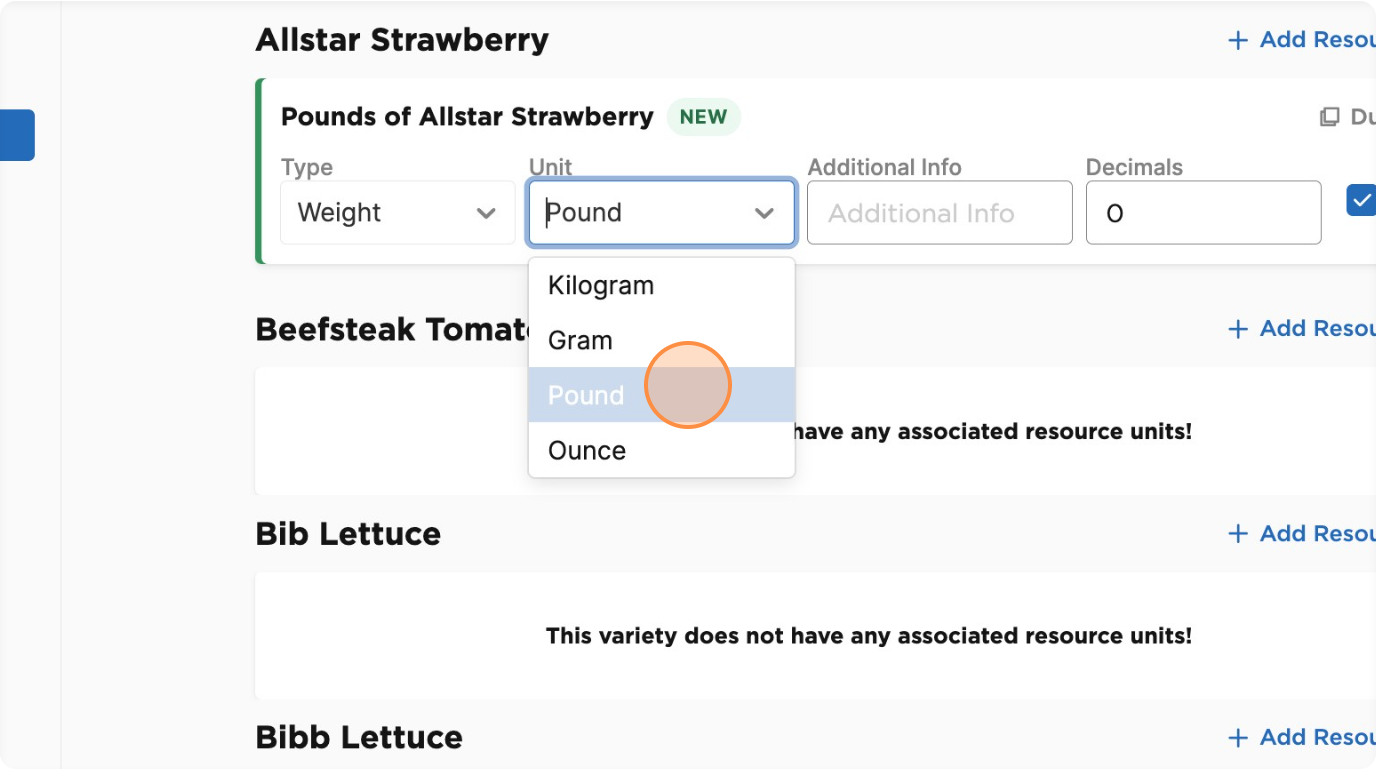Image resolution: width=1382 pixels, height=778 pixels.
Task: Click the blue button on left sidebar
Action: pyautogui.click(x=17, y=135)
